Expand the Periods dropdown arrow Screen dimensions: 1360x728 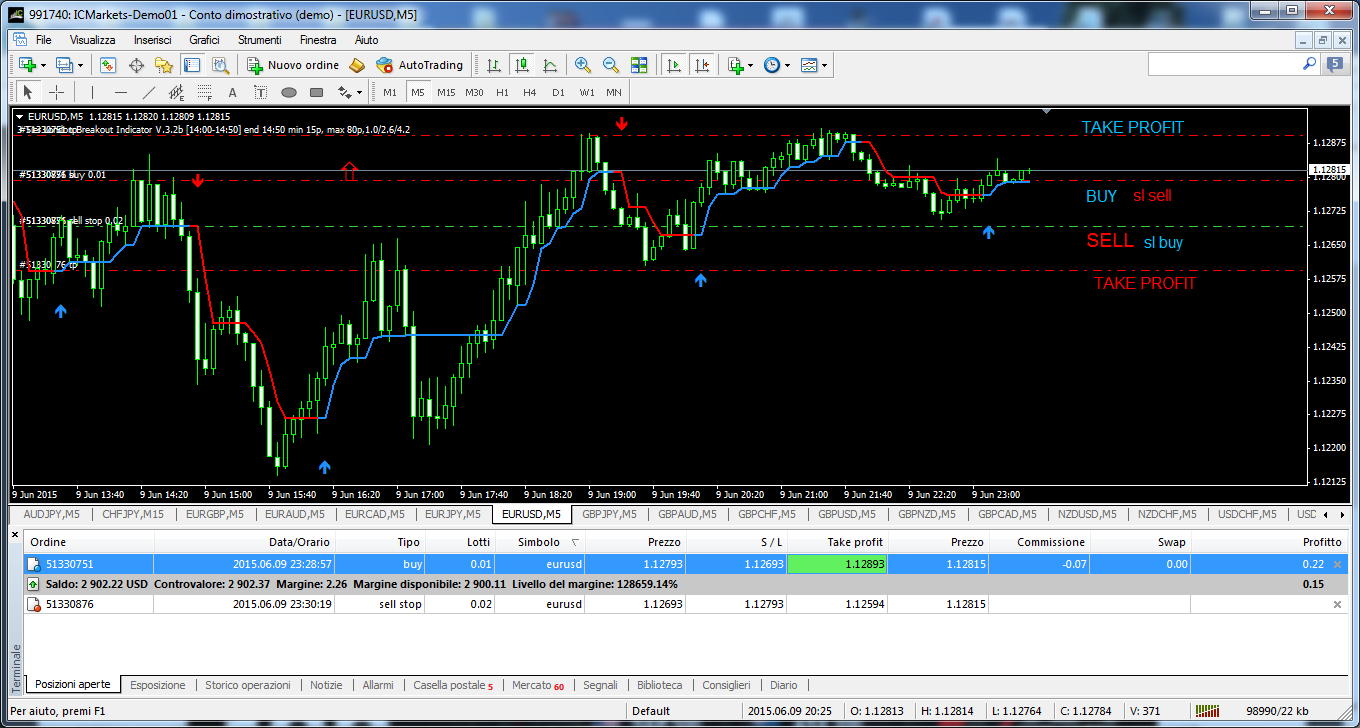tap(788, 65)
